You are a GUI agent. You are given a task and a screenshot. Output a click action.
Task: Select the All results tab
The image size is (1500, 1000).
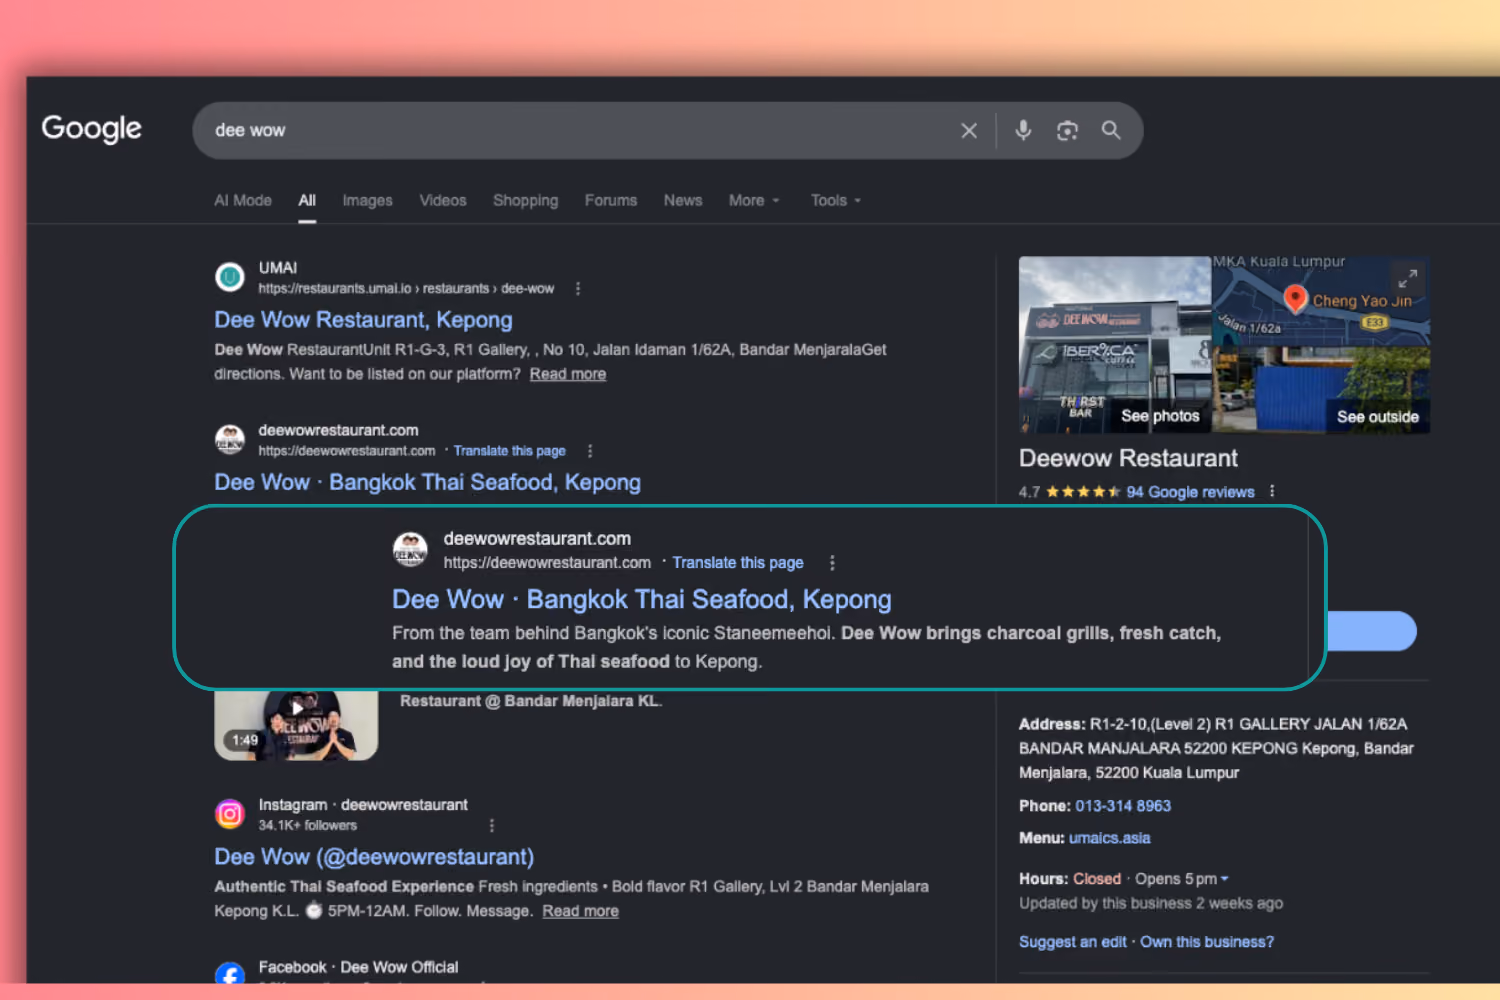point(307,200)
